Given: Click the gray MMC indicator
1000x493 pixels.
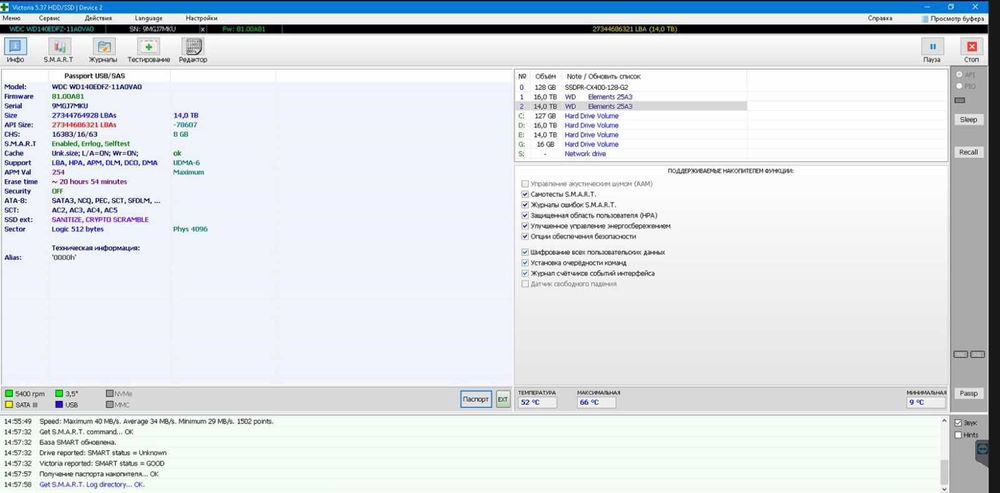Looking at the screenshot, I should (x=110, y=404).
